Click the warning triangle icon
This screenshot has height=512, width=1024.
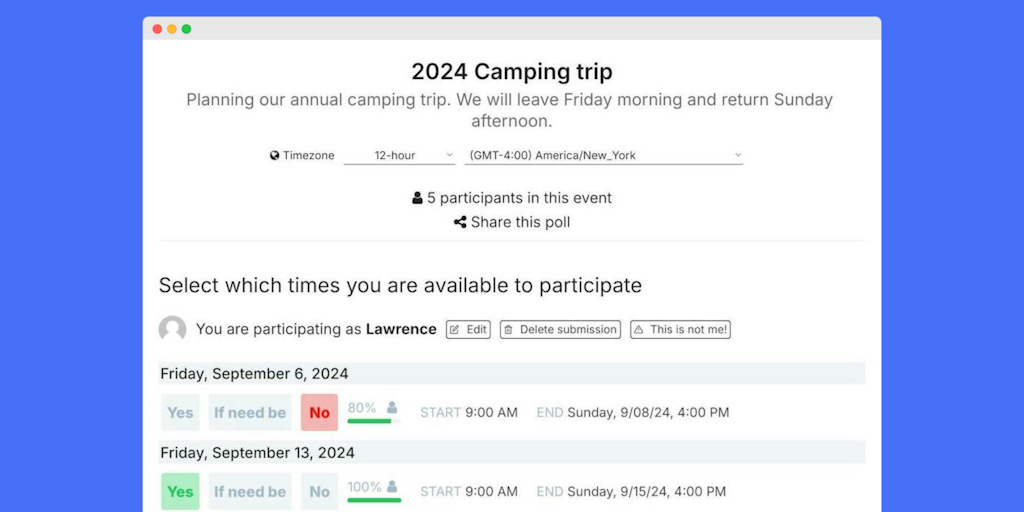pos(639,329)
